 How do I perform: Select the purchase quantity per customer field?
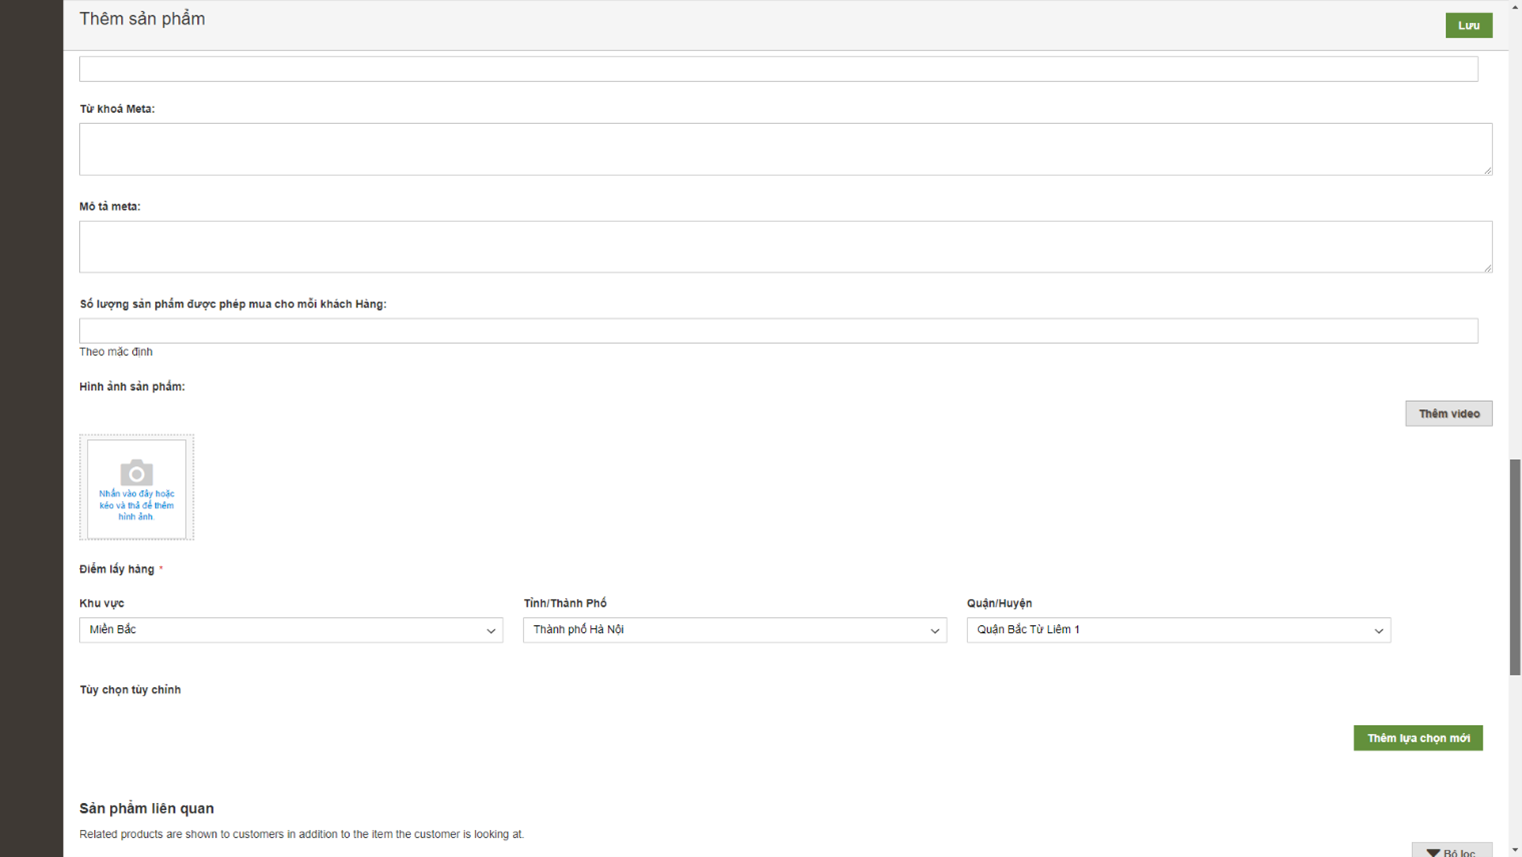[x=778, y=331]
